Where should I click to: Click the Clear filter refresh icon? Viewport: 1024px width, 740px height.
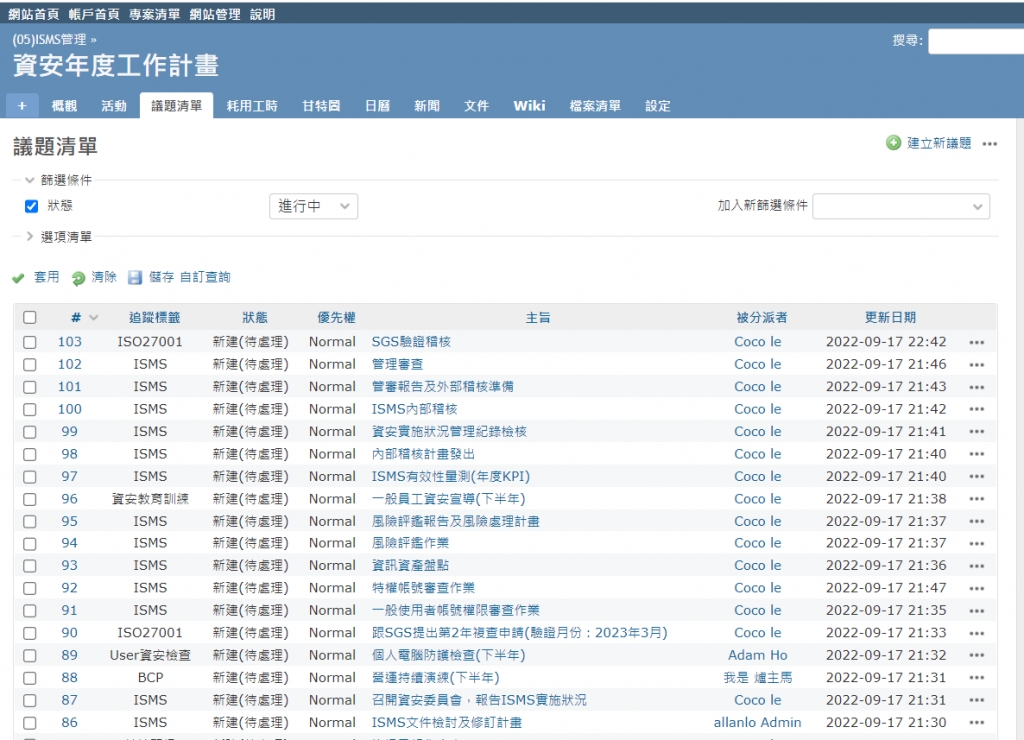(x=78, y=278)
